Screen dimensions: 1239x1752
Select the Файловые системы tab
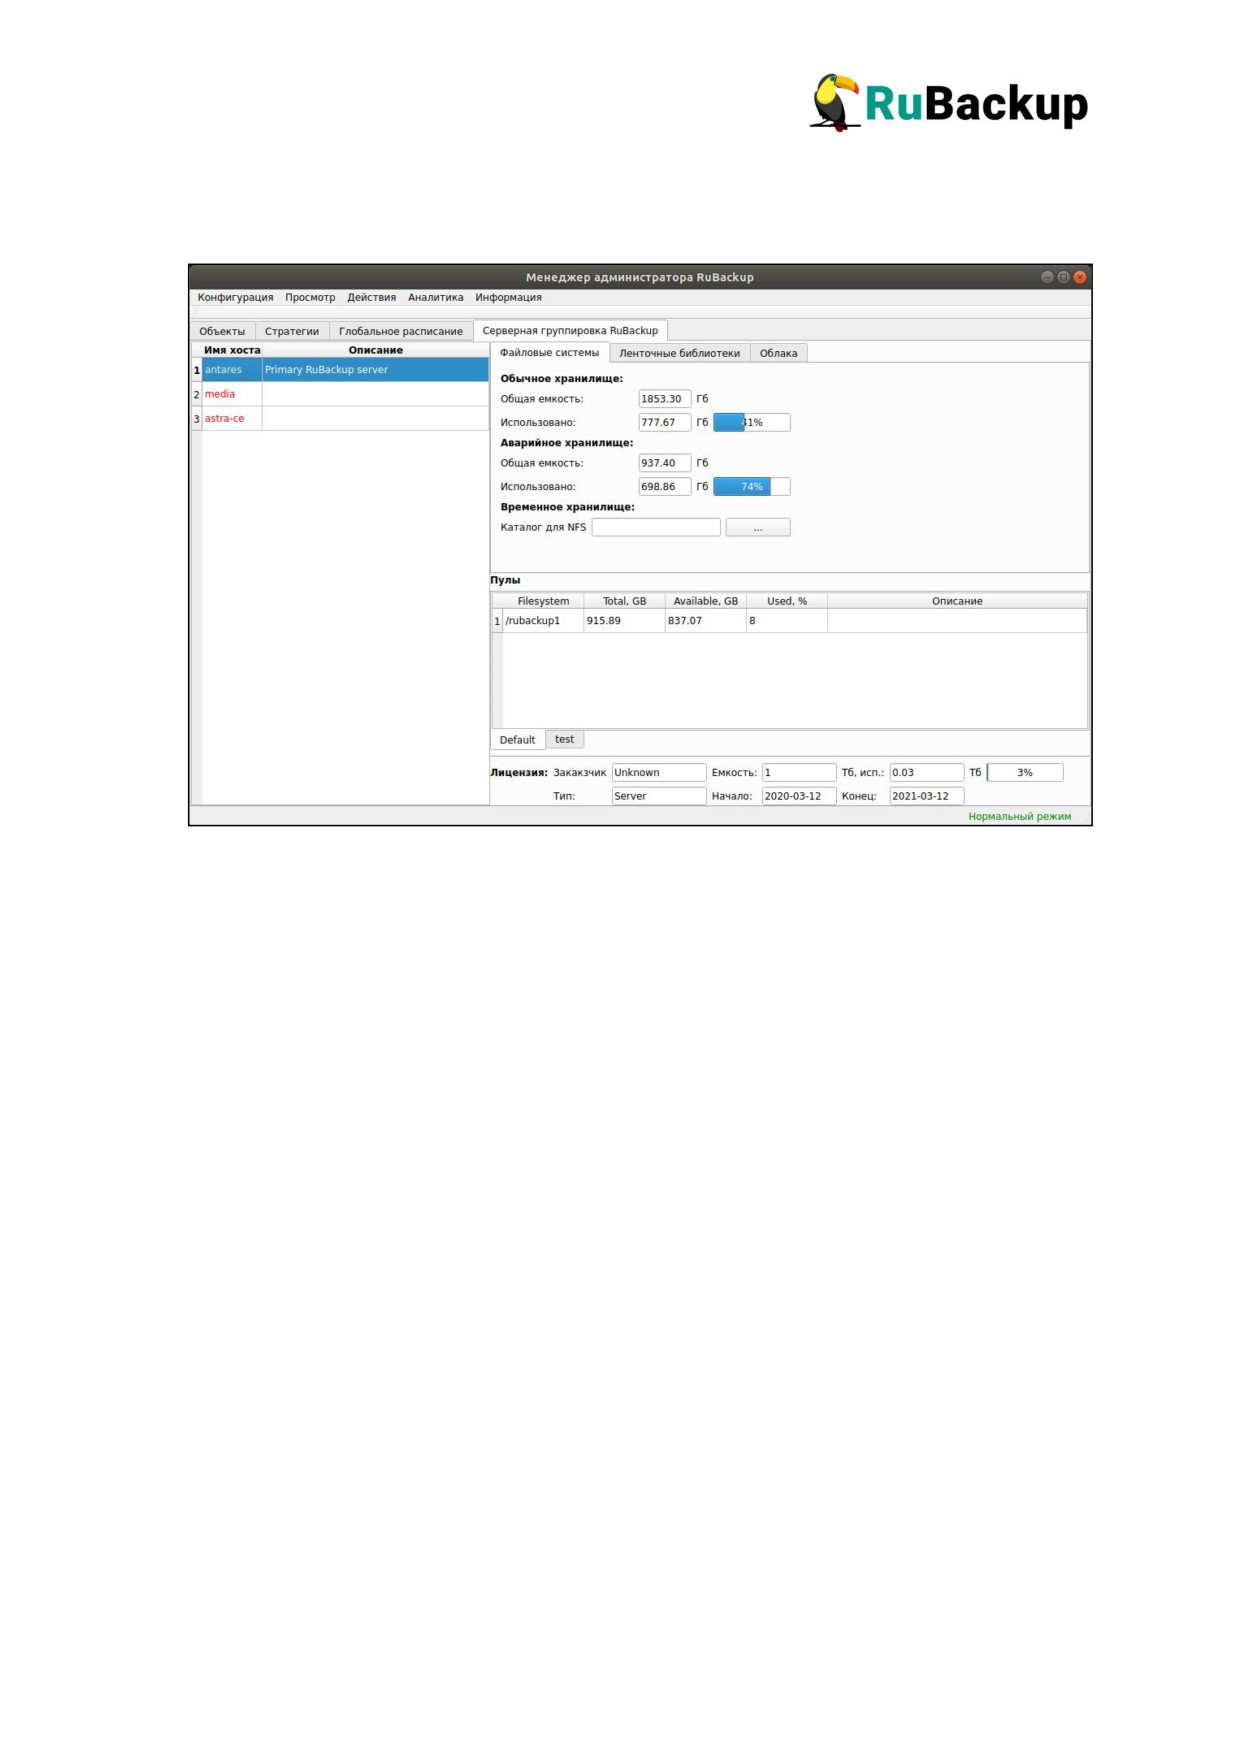[x=549, y=352]
